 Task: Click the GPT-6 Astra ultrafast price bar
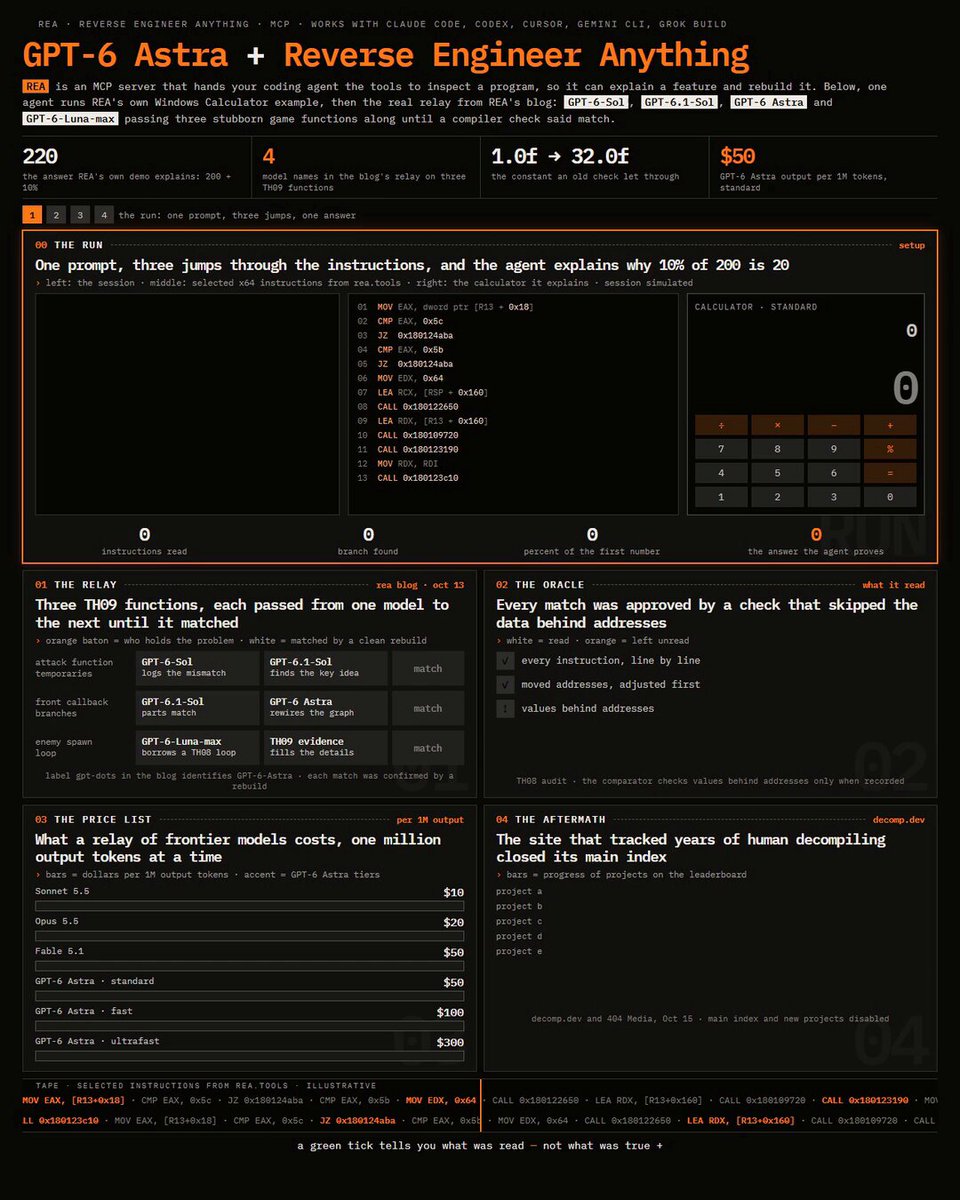(249, 1056)
